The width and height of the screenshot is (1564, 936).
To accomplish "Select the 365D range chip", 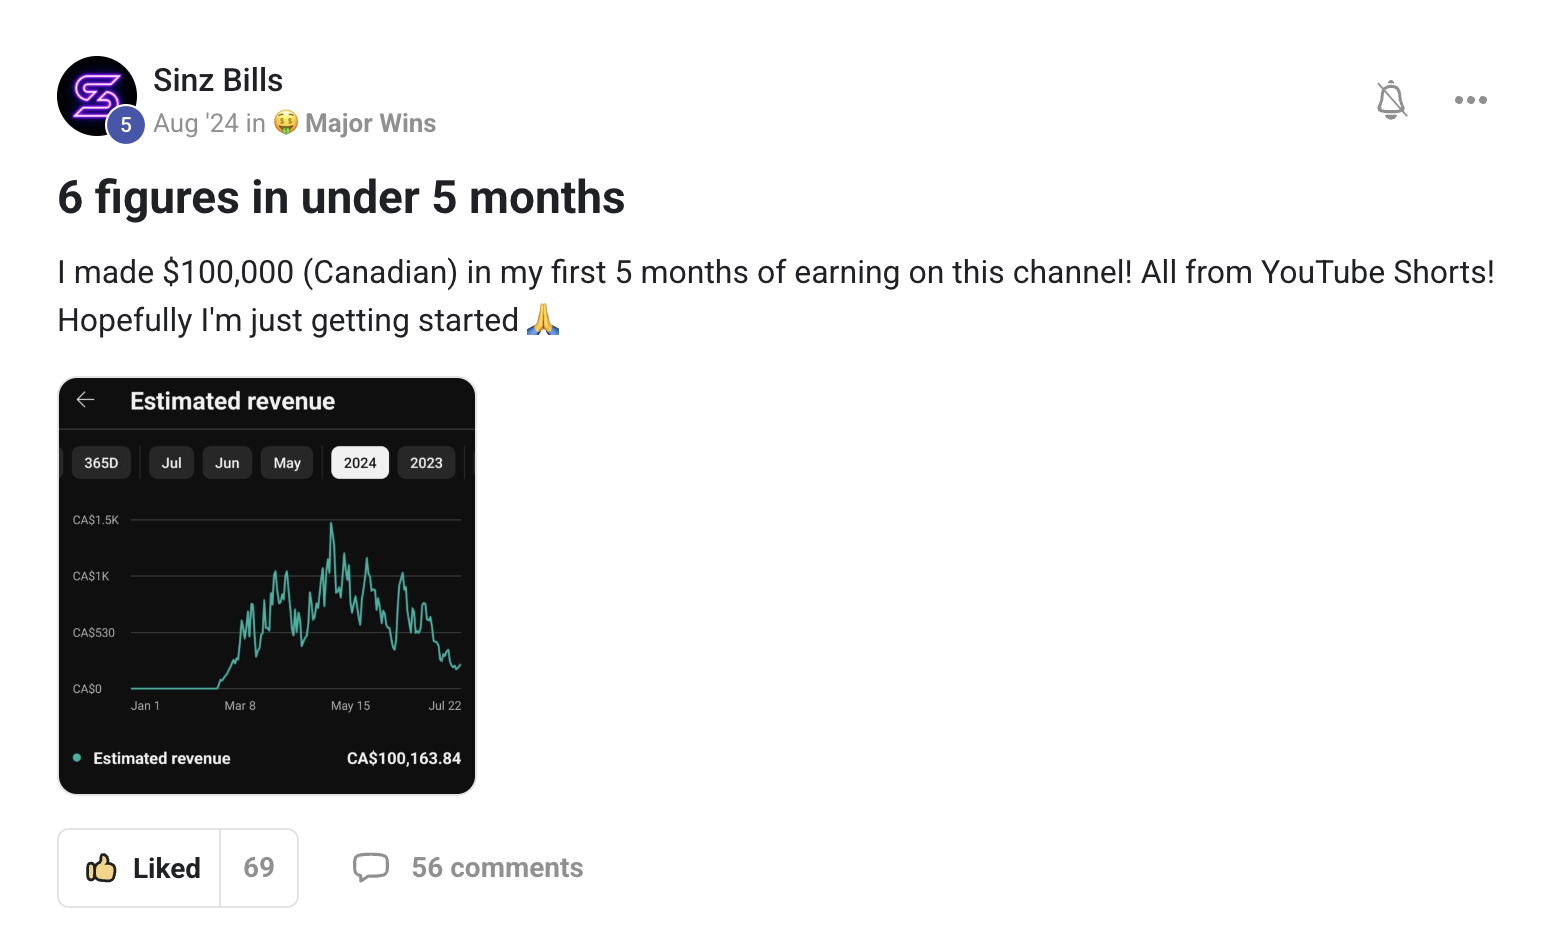I will (101, 463).
